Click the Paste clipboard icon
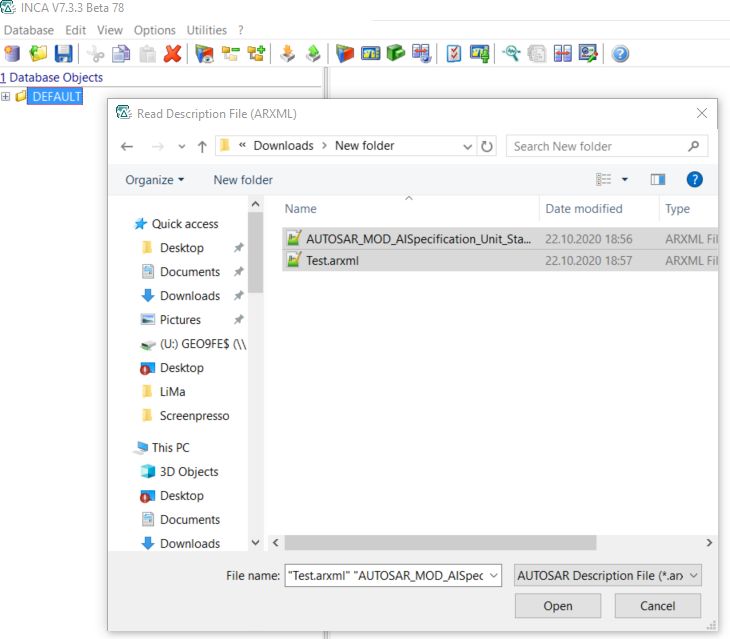This screenshot has height=639, width=730. pyautogui.click(x=147, y=54)
